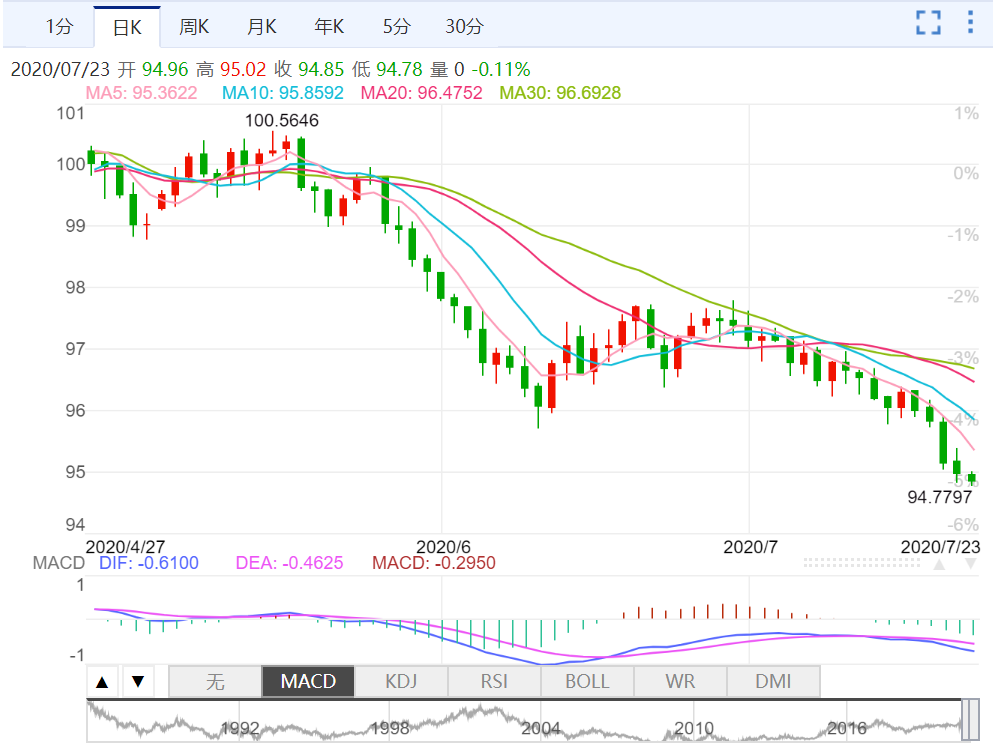Image resolution: width=996 pixels, height=754 pixels.
Task: Click the 2020/07/23 date in header
Action: (x=60, y=69)
